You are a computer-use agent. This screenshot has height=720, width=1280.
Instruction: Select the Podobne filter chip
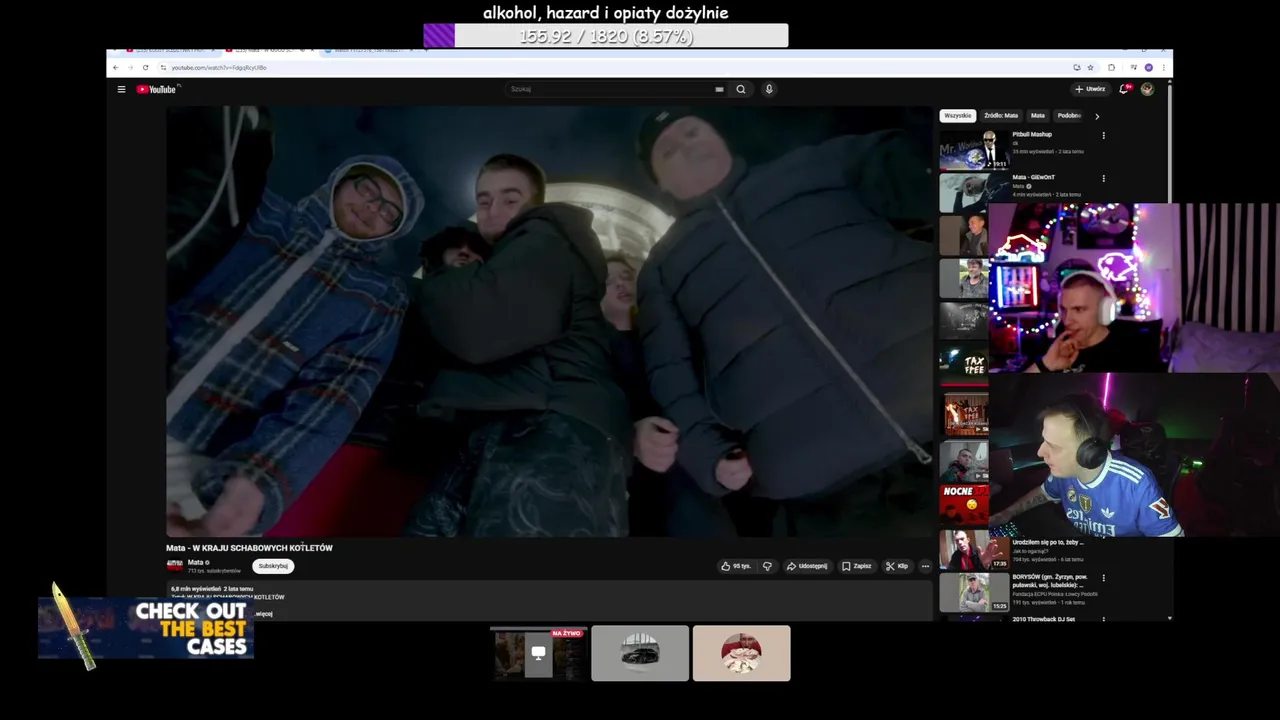1069,116
